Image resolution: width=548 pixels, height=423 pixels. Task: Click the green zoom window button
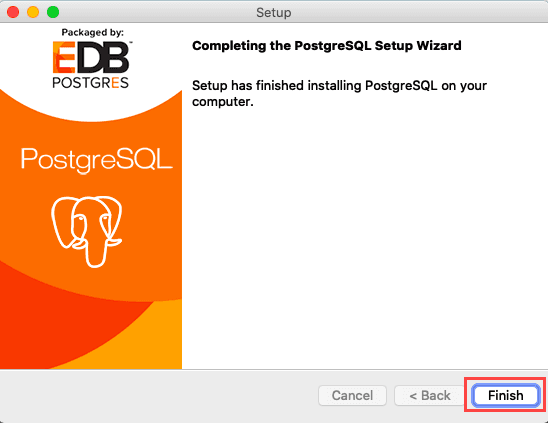pos(53,12)
